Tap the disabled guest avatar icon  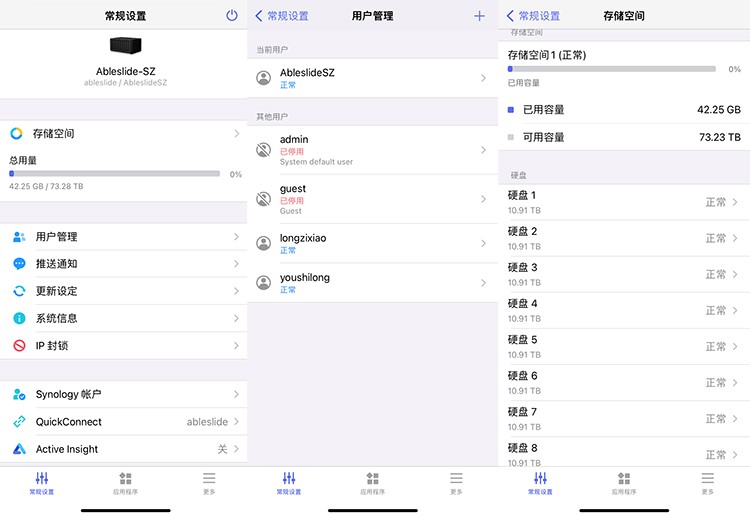[x=264, y=199]
